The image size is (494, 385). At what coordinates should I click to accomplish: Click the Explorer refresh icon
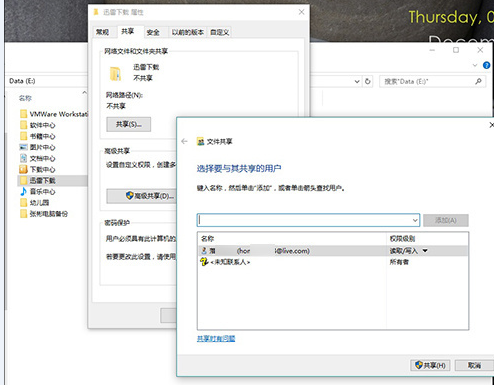(368, 81)
